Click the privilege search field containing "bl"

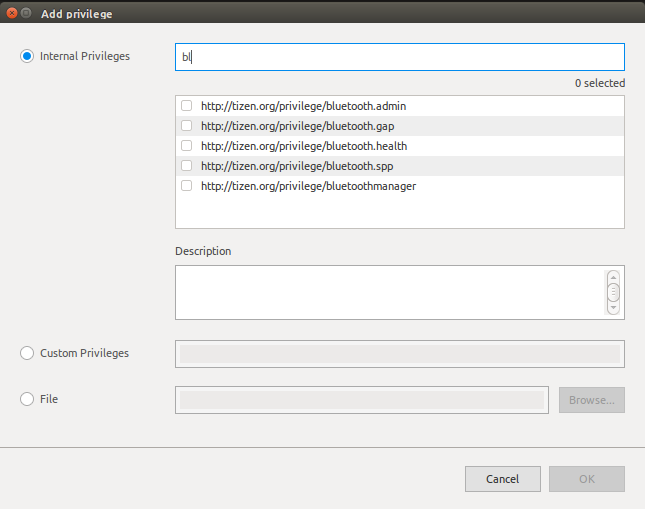pyautogui.click(x=400, y=57)
